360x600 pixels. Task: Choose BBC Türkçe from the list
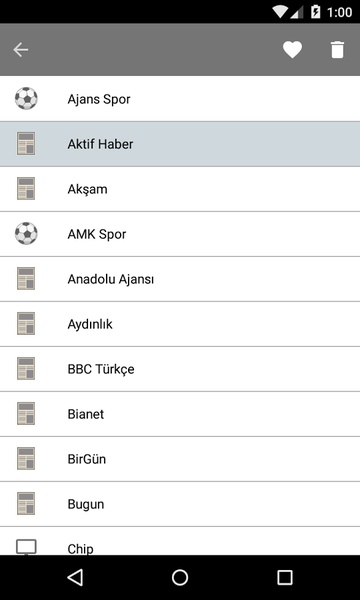point(180,369)
